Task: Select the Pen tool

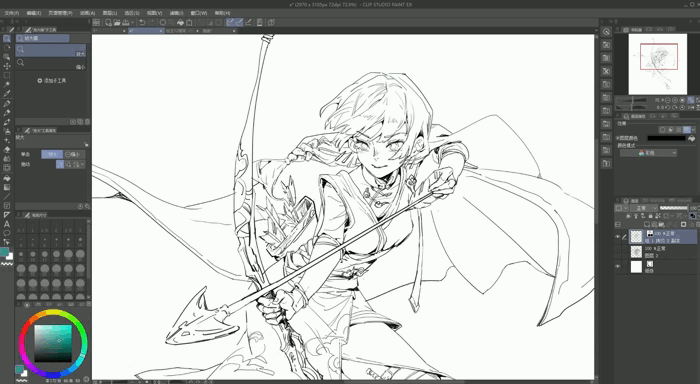Action: (7, 104)
